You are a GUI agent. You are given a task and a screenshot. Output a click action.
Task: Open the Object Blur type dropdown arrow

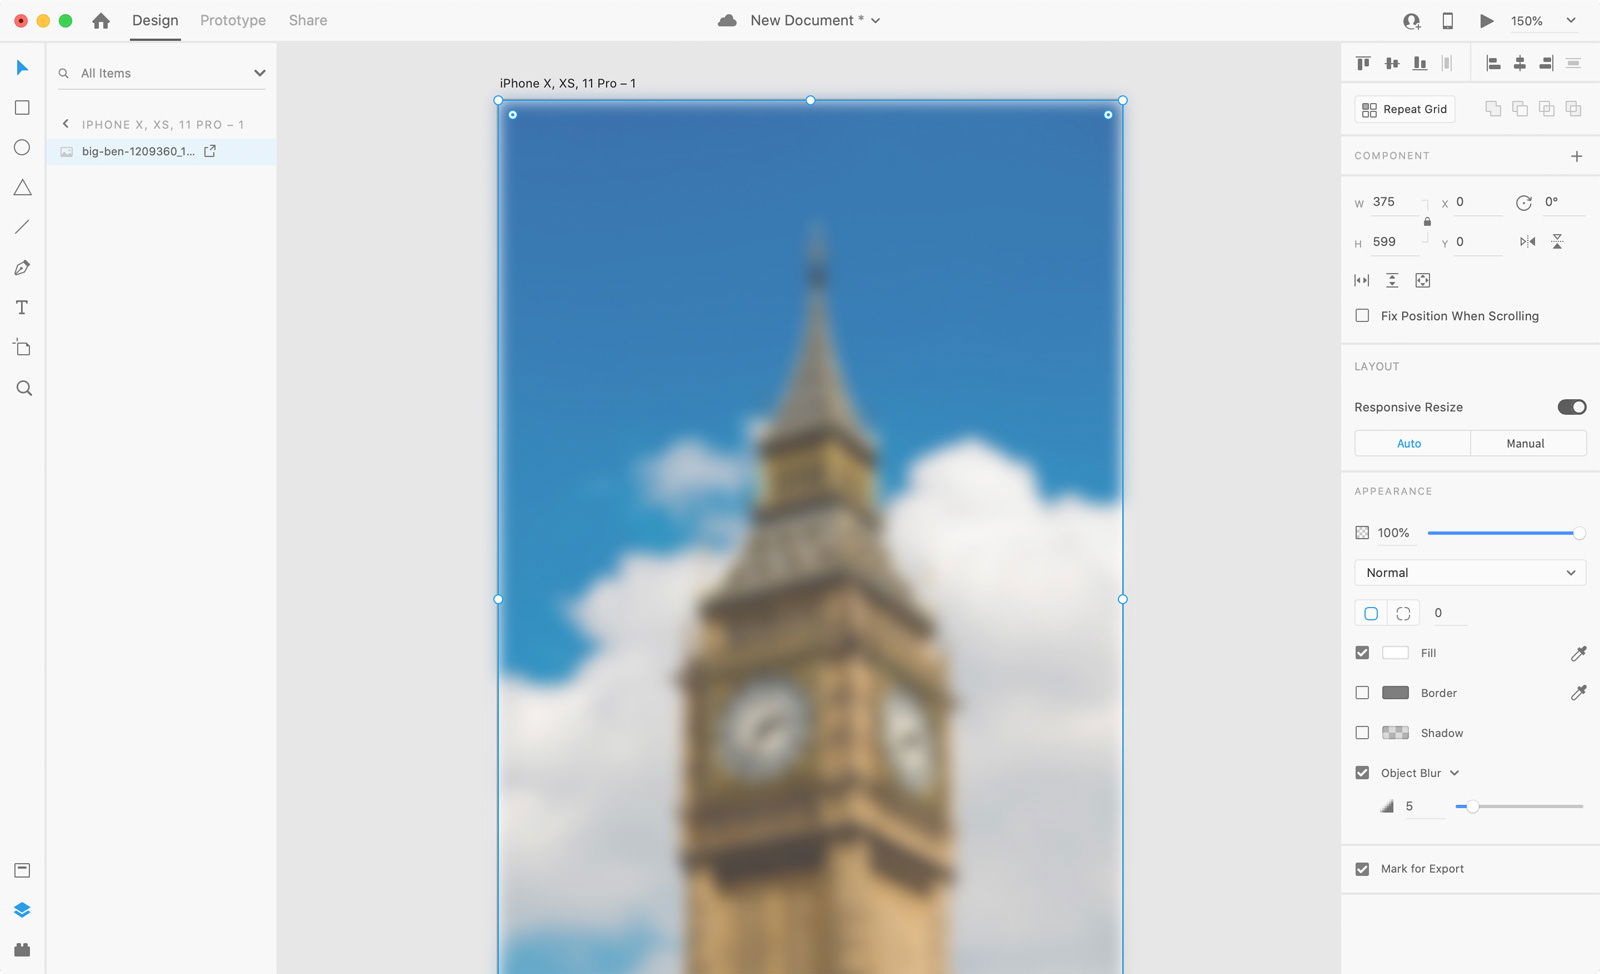point(1455,774)
